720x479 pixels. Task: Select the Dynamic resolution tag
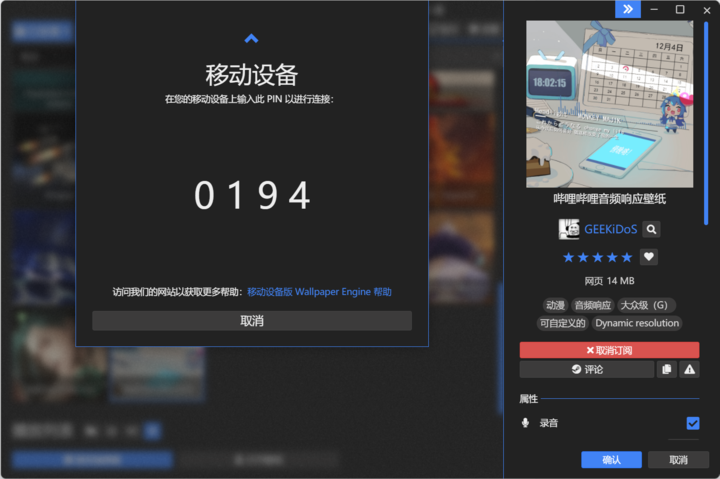(x=637, y=323)
